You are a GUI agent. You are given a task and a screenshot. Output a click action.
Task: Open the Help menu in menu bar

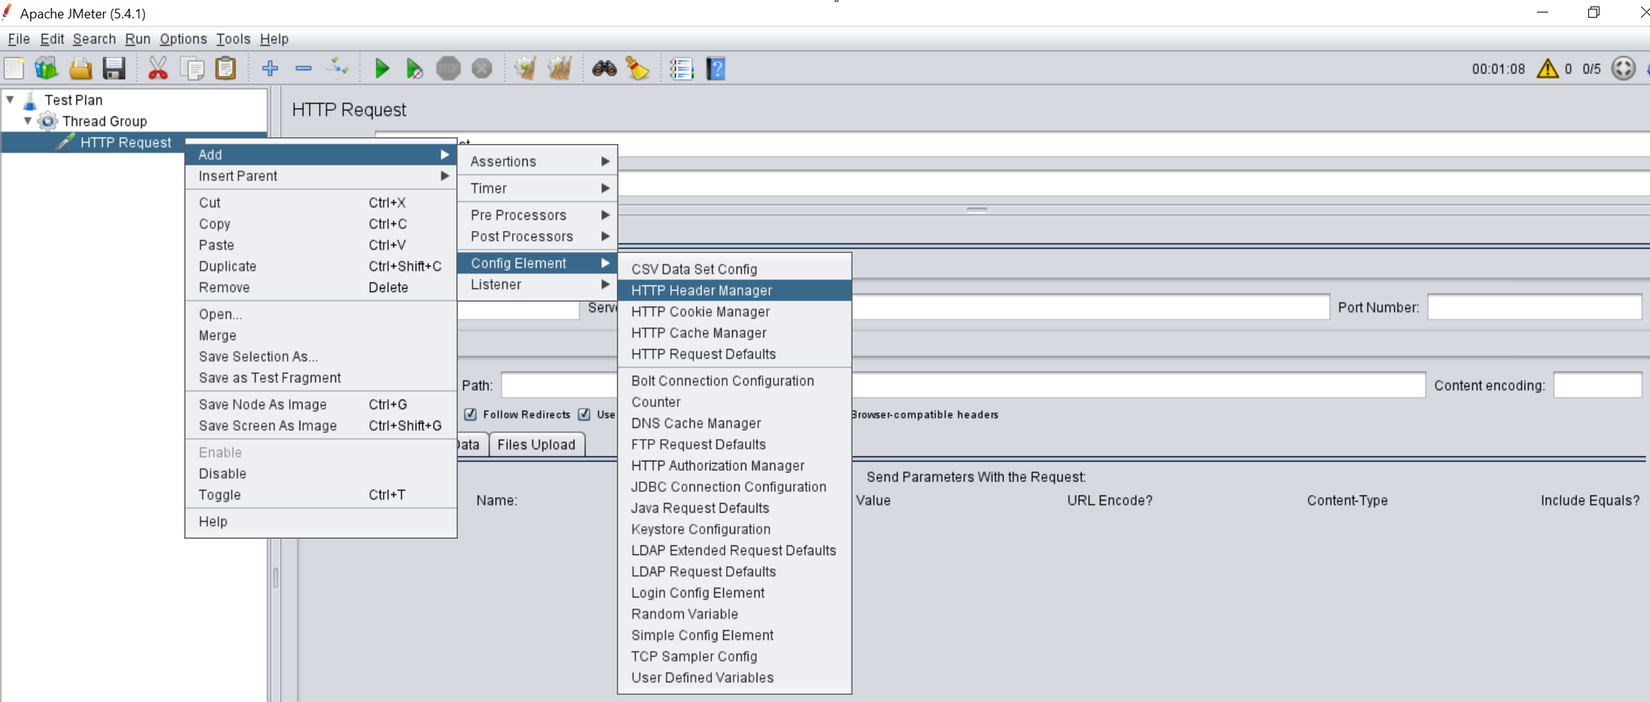pyautogui.click(x=274, y=39)
